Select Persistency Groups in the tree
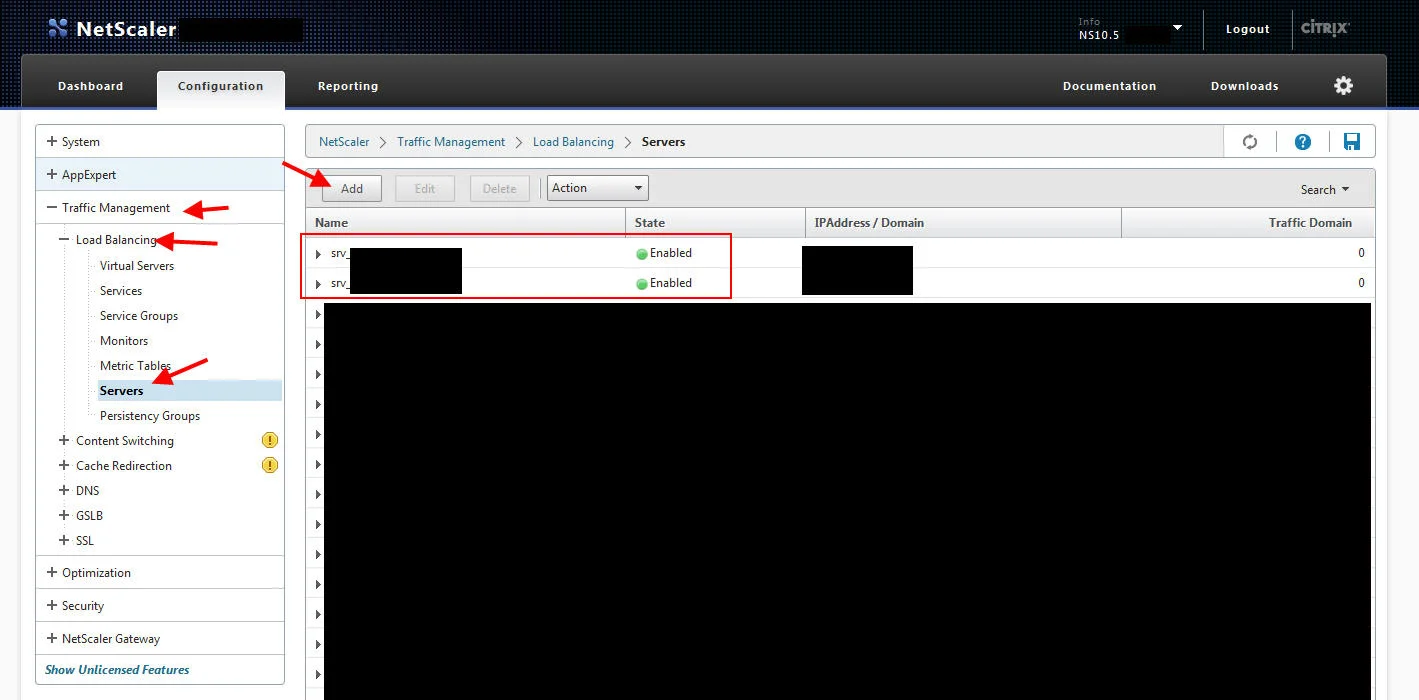Image resolution: width=1419 pixels, height=700 pixels. coord(150,416)
